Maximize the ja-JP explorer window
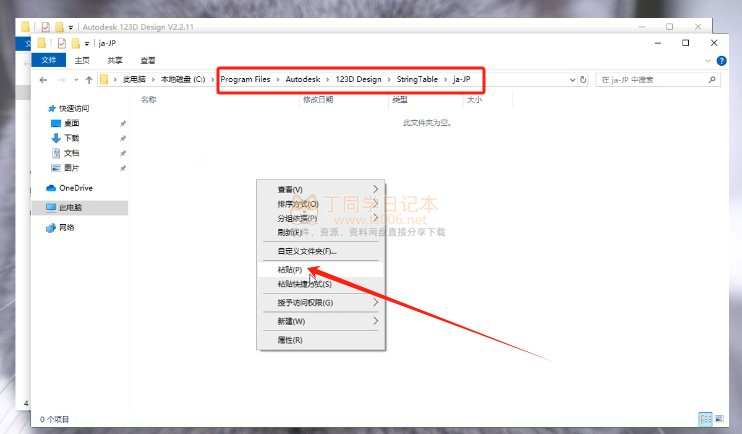Screen dimensions: 742x434 (x=685, y=43)
